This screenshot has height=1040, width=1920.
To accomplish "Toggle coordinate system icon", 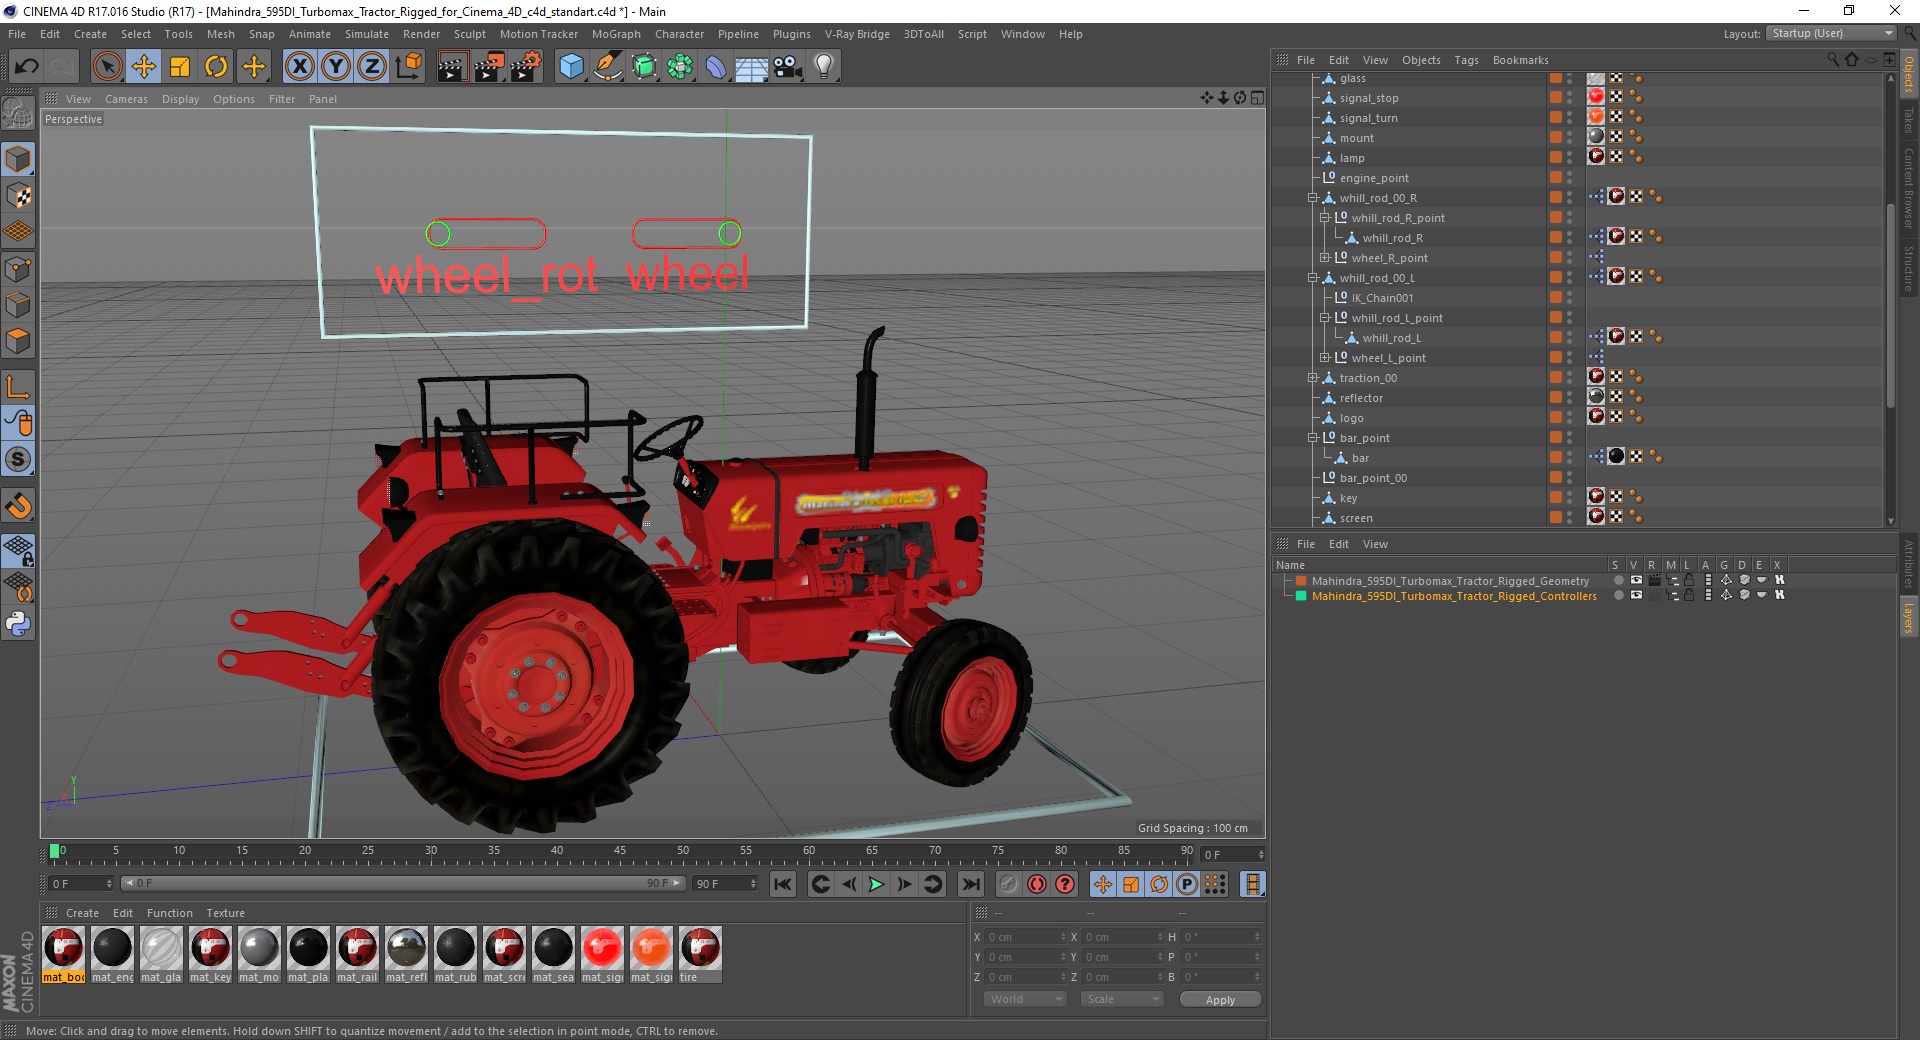I will pos(408,67).
